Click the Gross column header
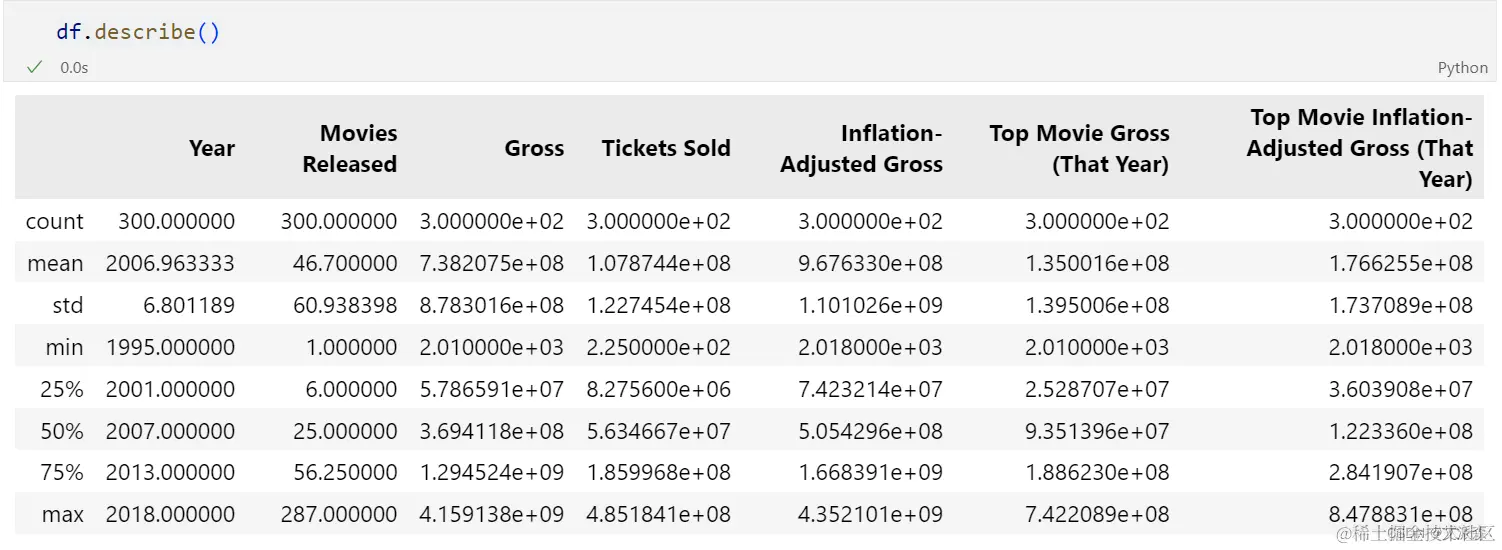 coord(534,148)
